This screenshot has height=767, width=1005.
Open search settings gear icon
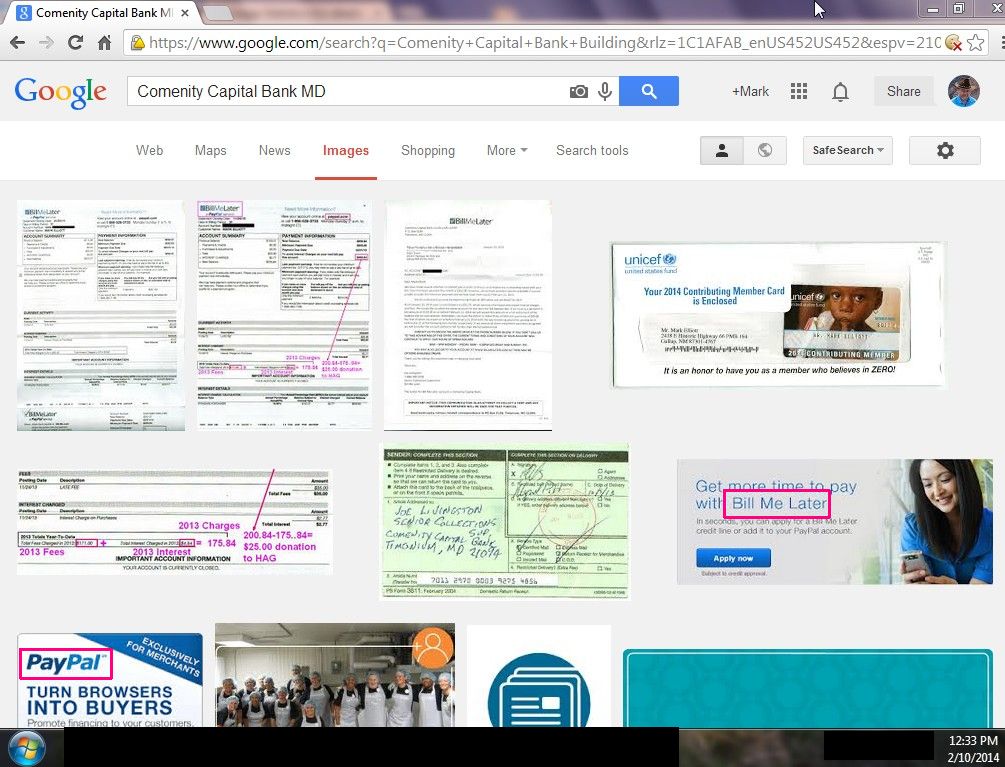pos(945,151)
